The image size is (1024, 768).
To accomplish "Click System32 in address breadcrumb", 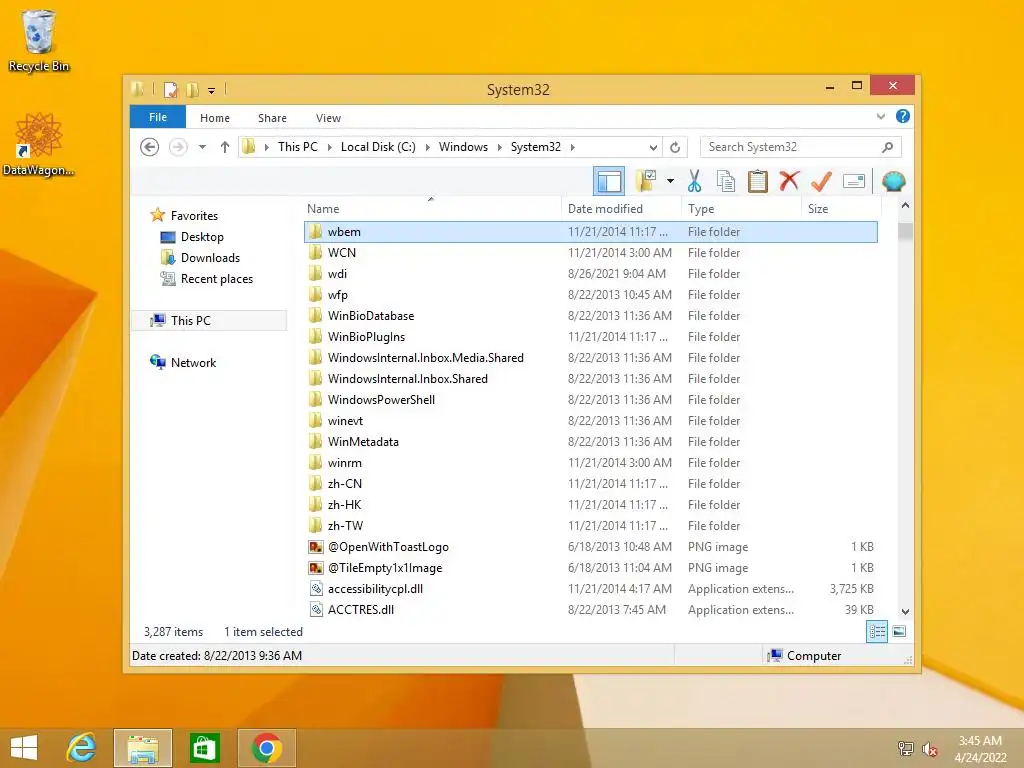I will [x=536, y=147].
